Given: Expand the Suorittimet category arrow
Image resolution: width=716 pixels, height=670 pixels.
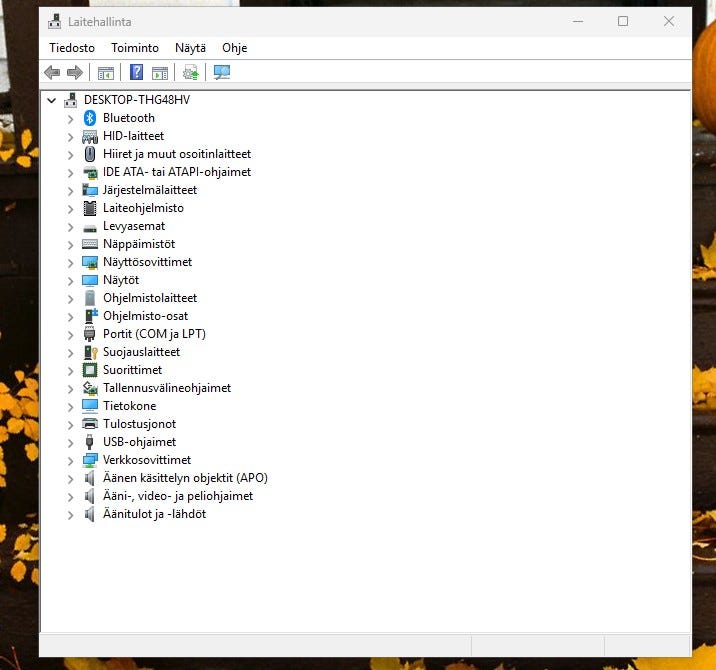Looking at the screenshot, I should point(70,371).
